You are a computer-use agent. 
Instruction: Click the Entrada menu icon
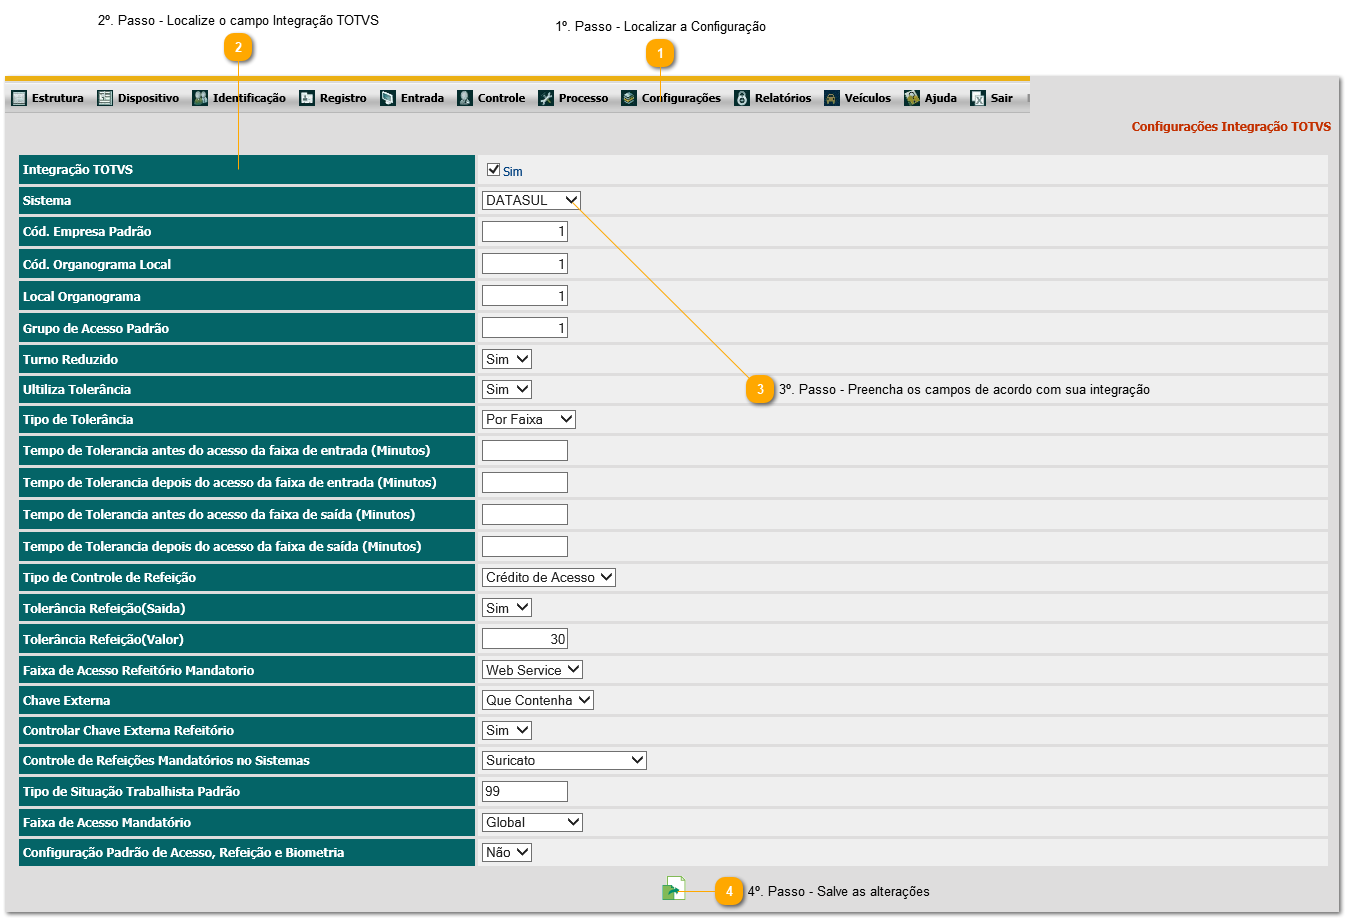tap(388, 98)
